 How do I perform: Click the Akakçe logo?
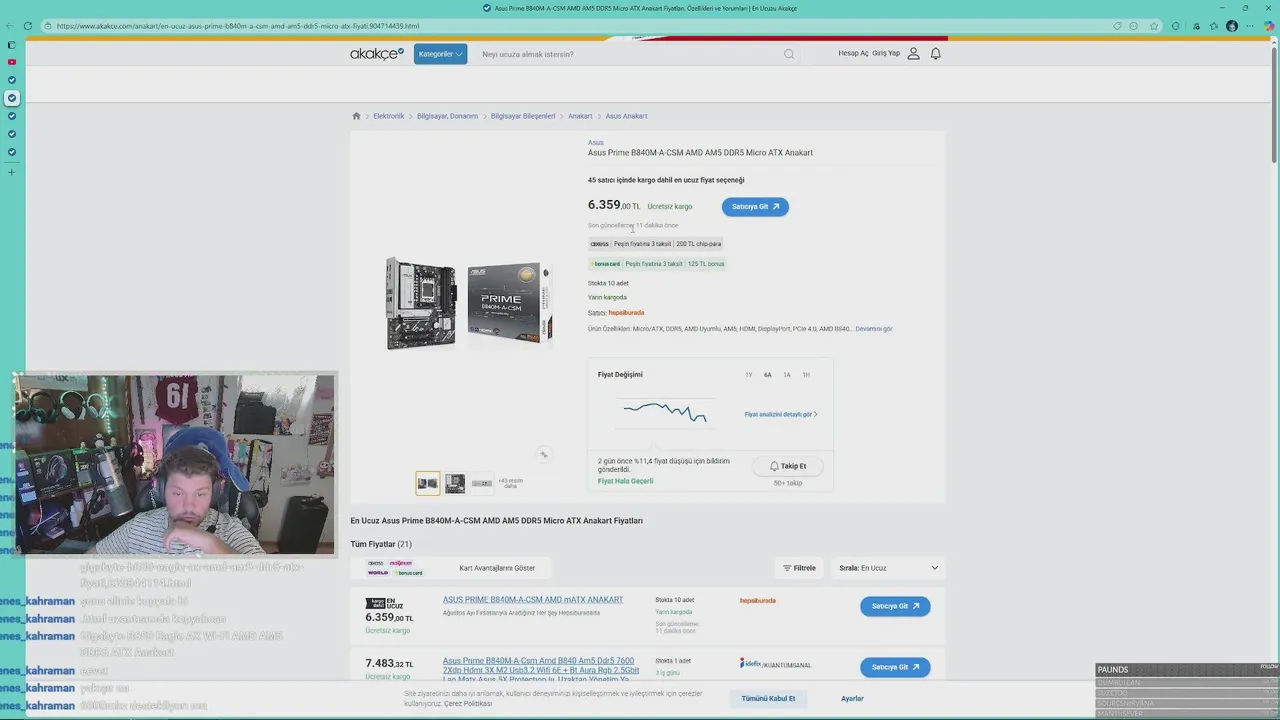coord(376,54)
